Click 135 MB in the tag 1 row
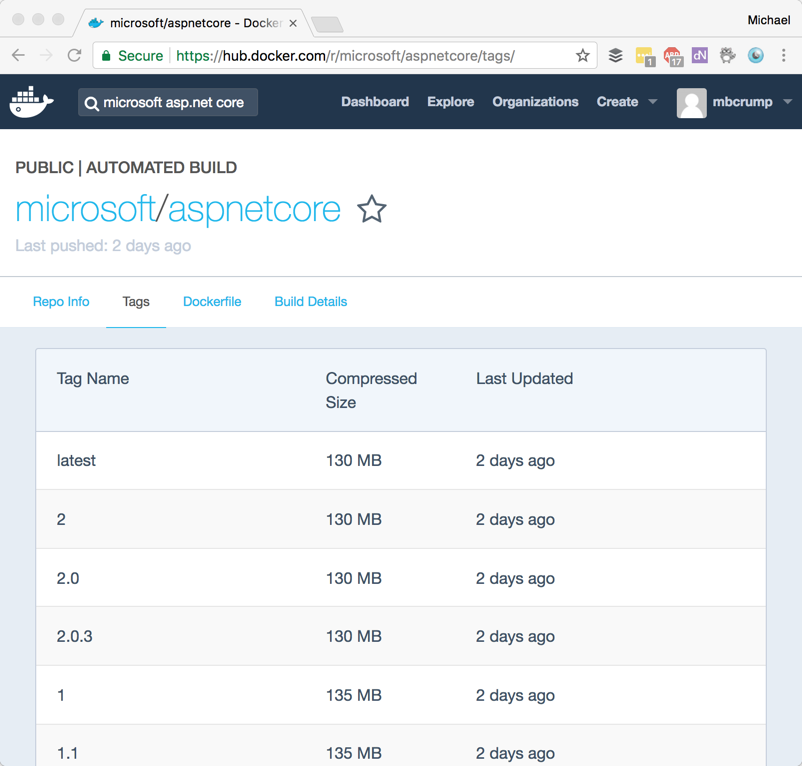Viewport: 802px width, 766px height. tap(354, 695)
